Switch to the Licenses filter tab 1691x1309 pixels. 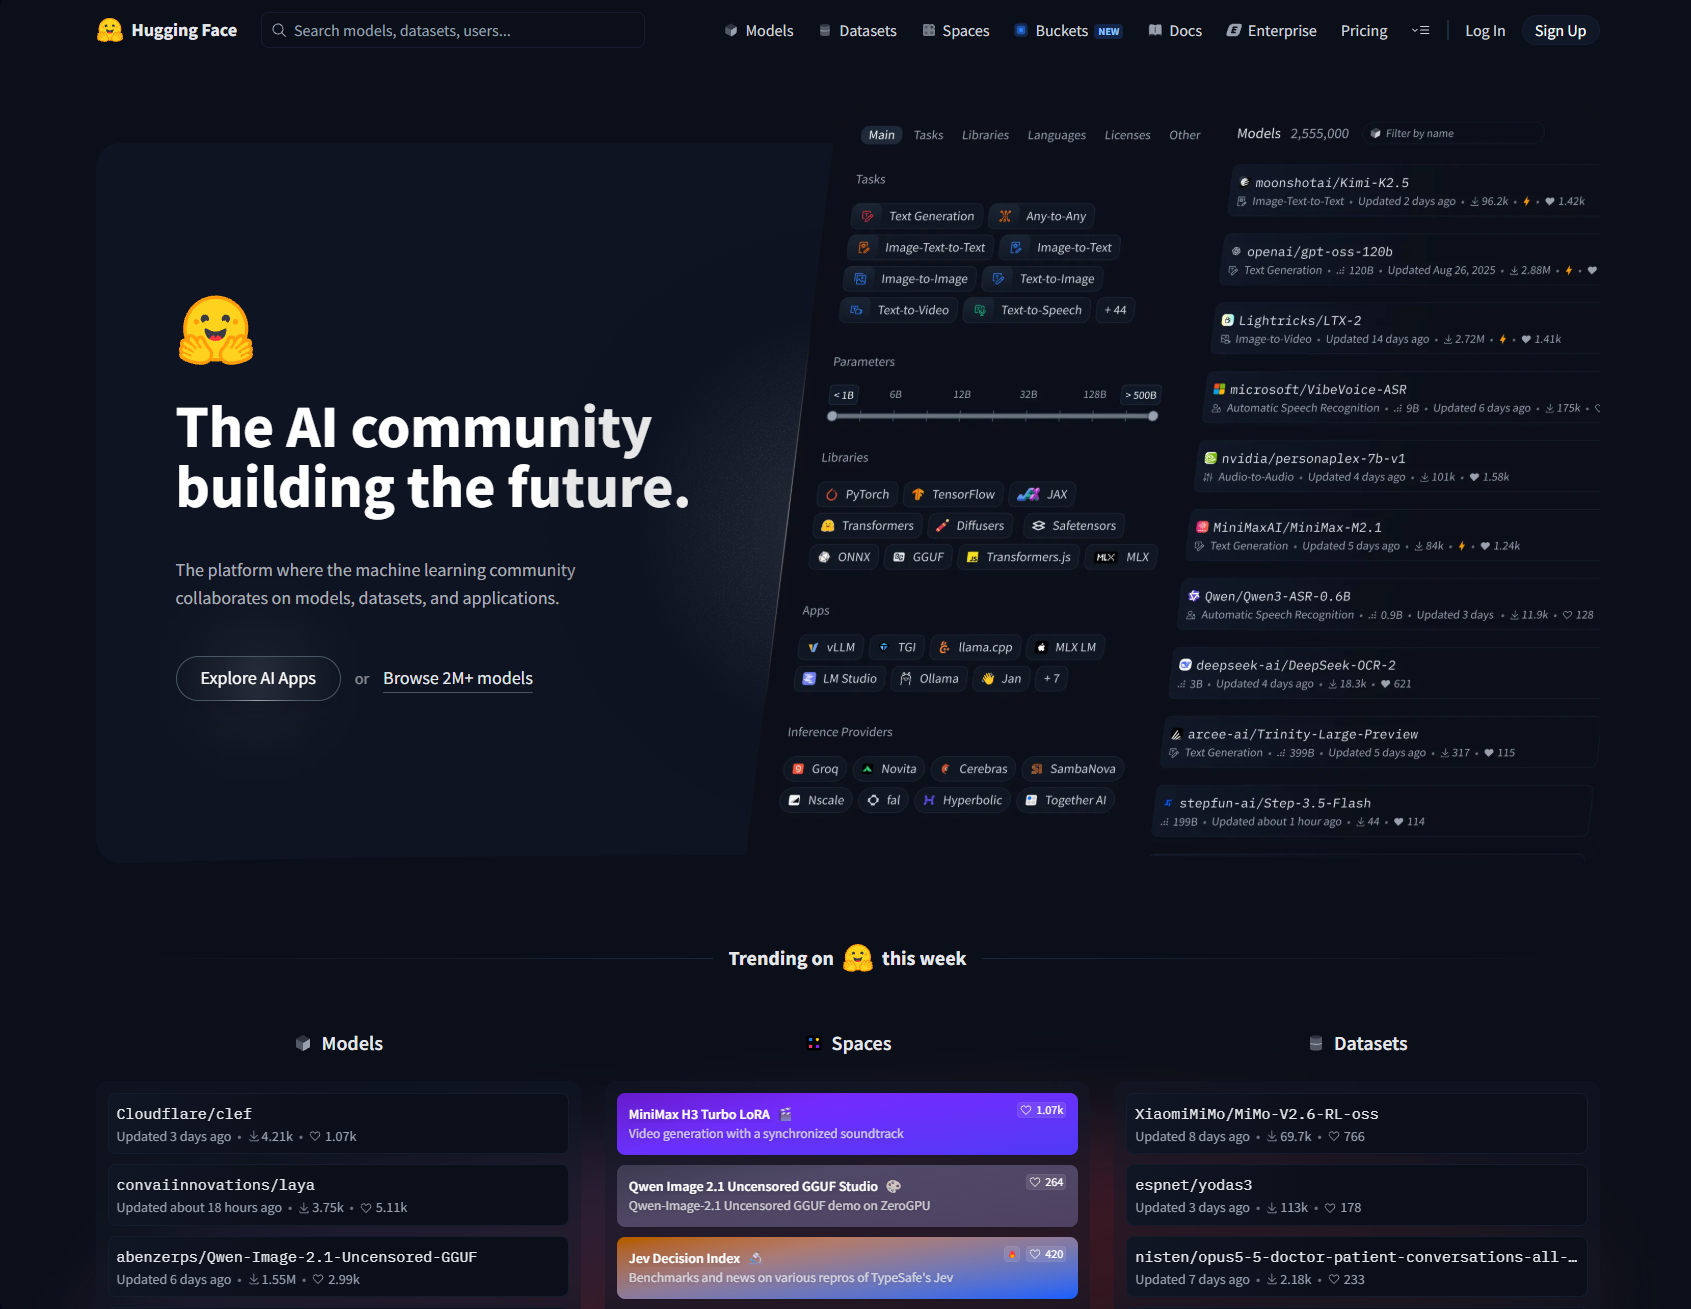click(1127, 135)
